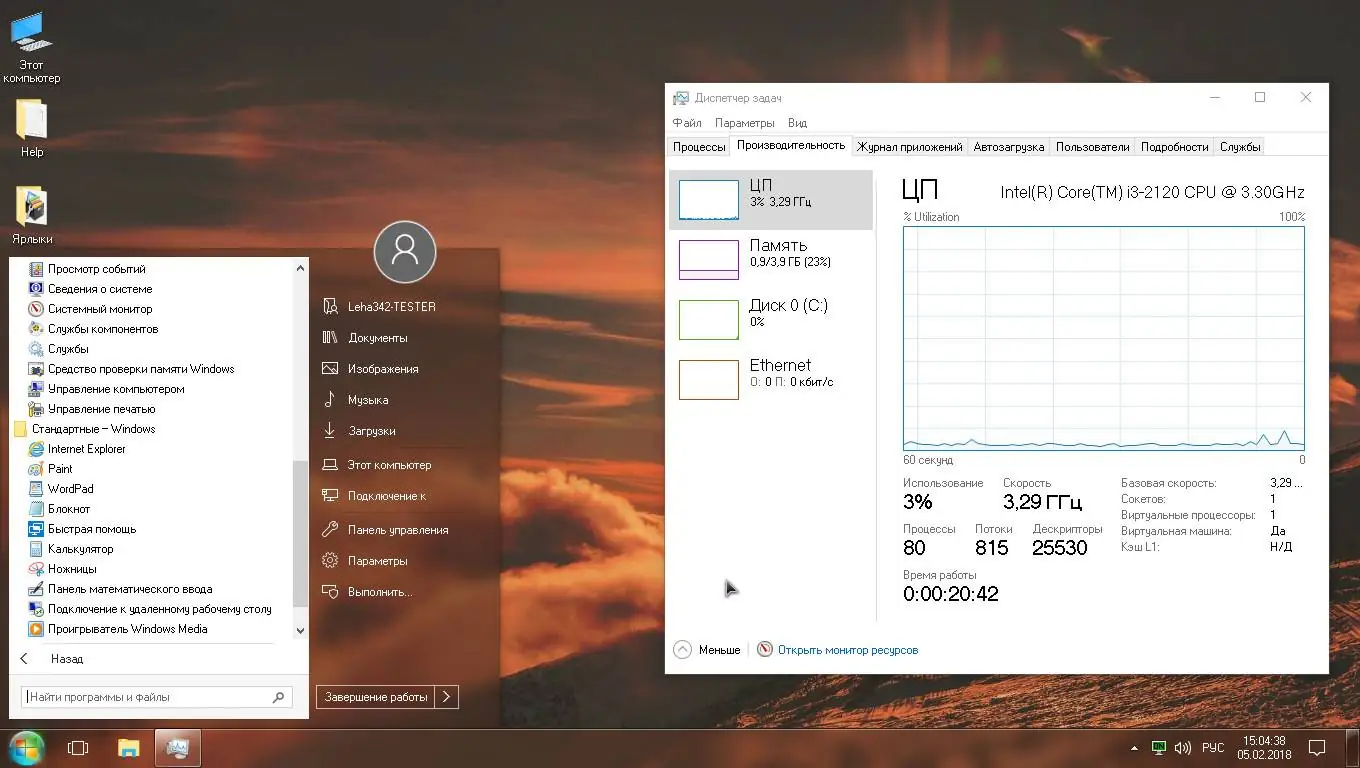Open Task View on taskbar
The width and height of the screenshot is (1360, 768).
[x=78, y=747]
